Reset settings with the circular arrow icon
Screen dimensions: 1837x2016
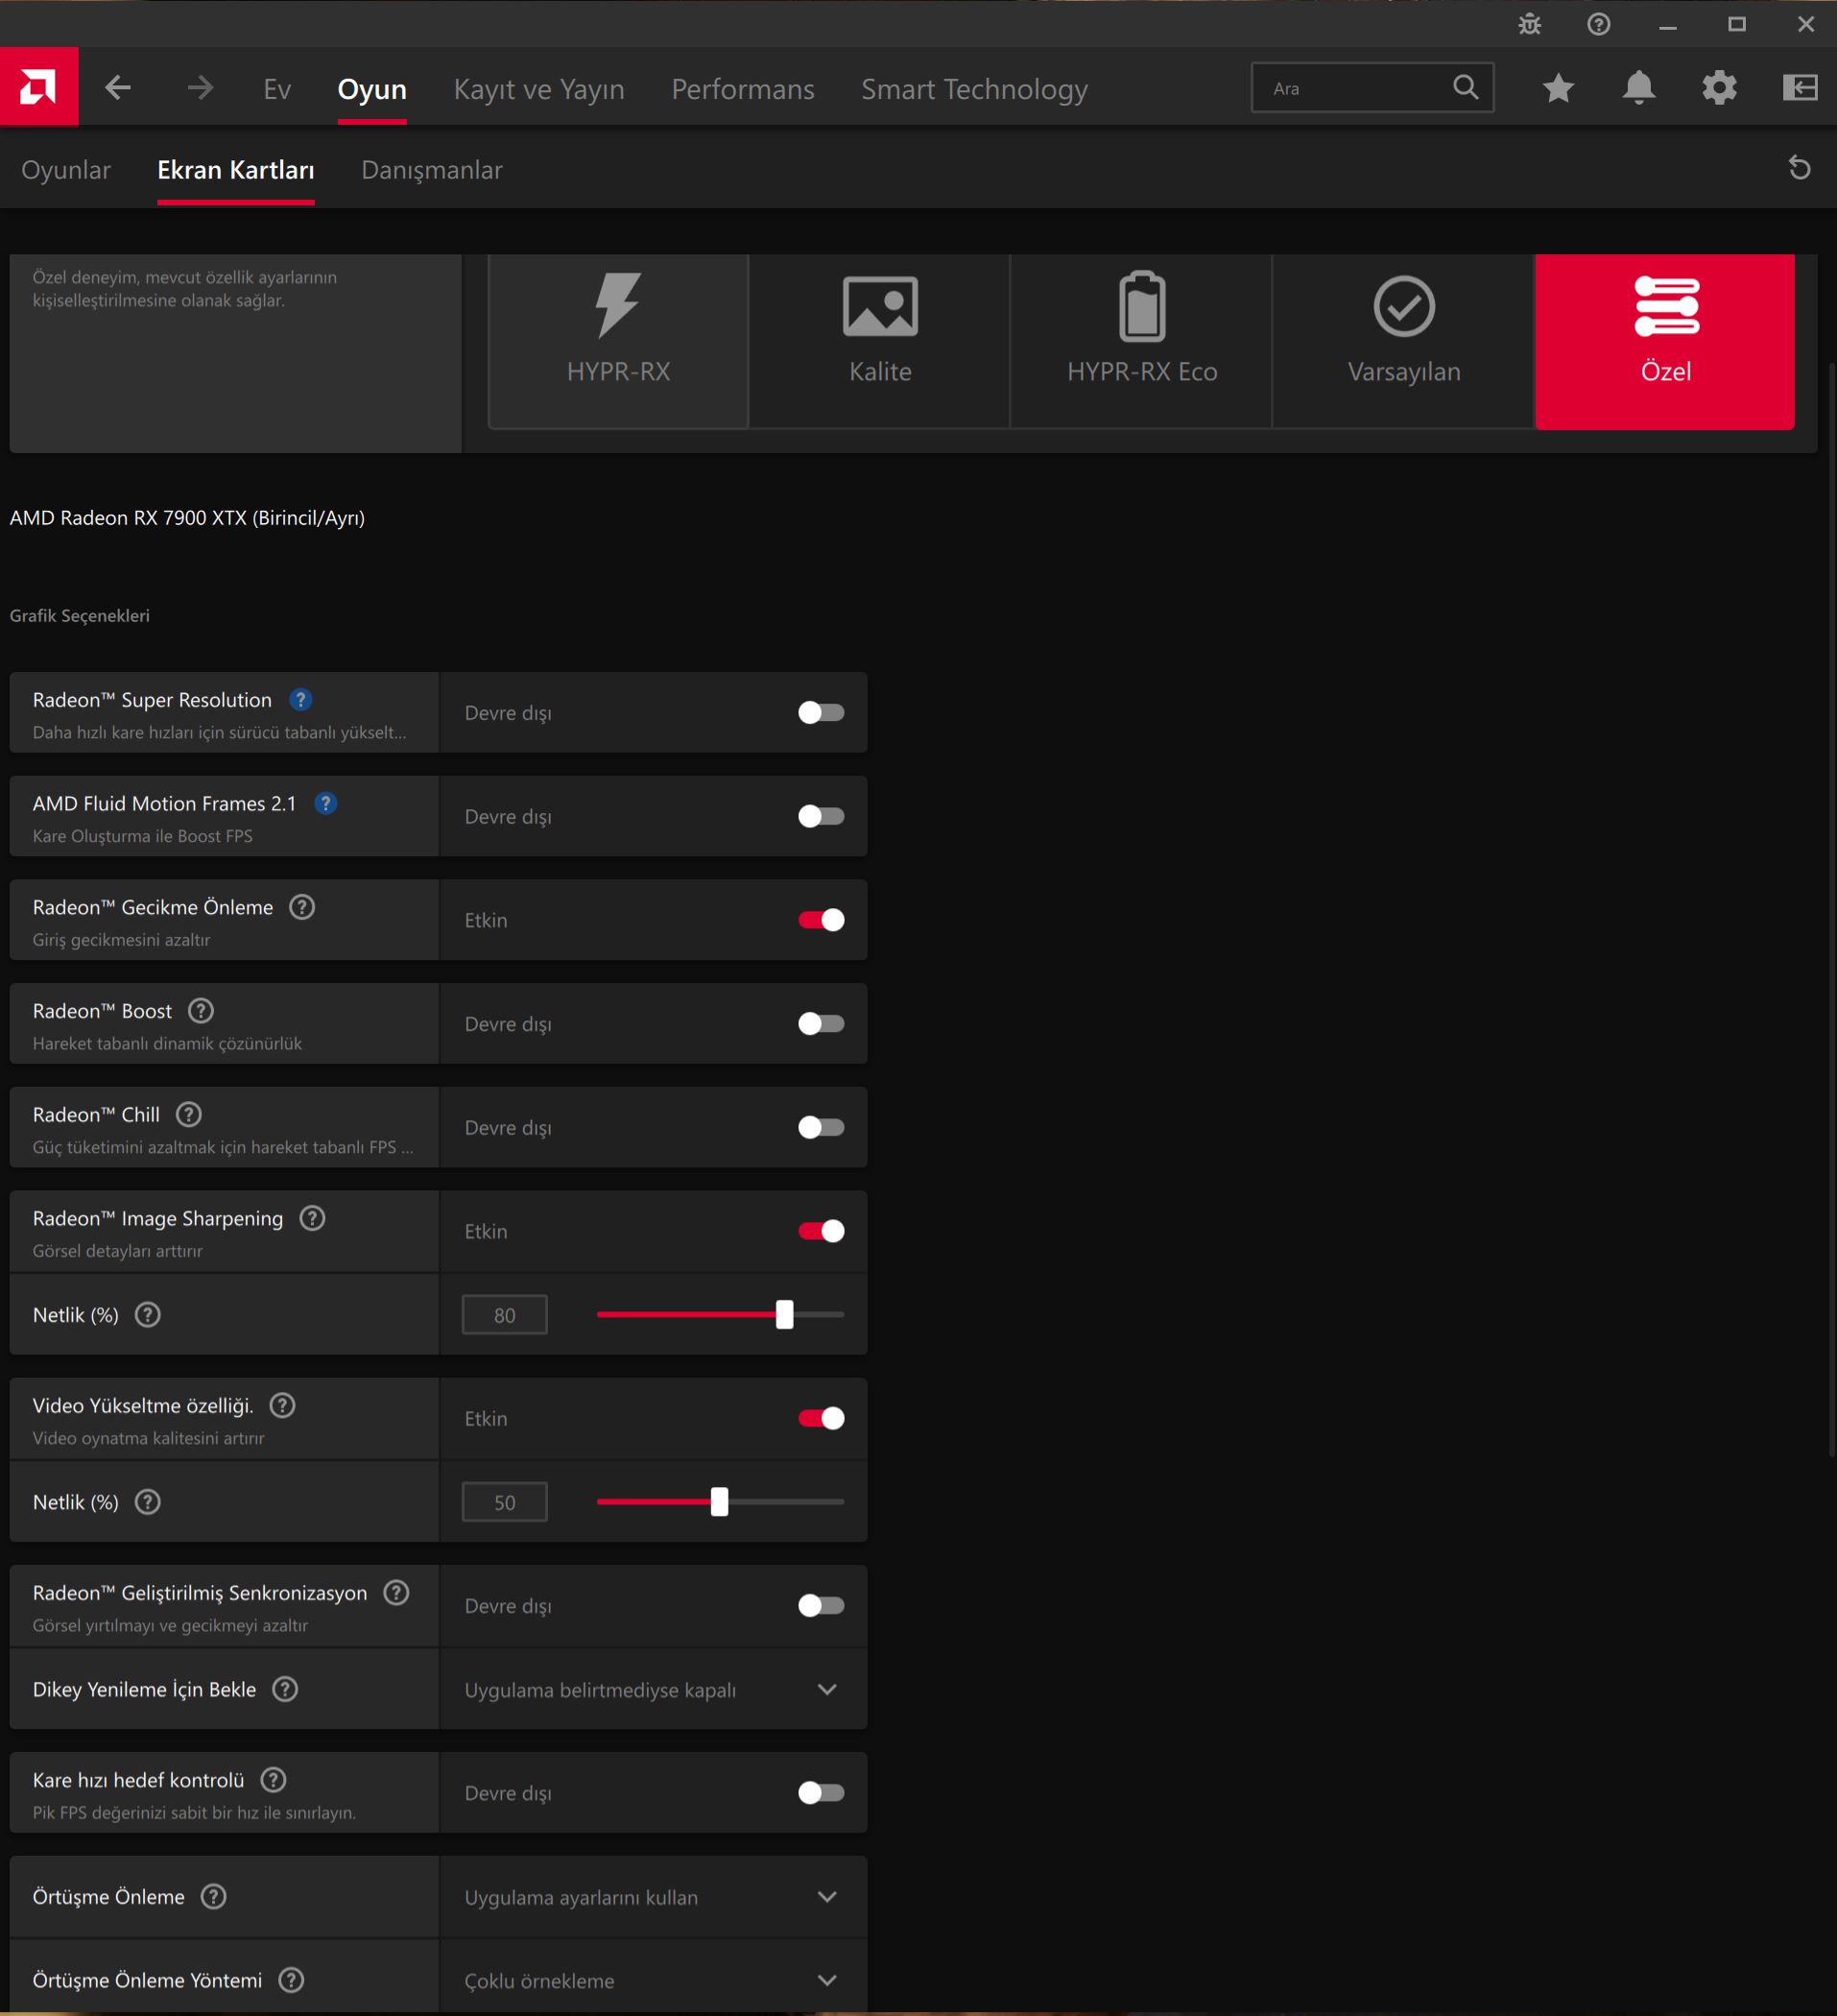[1799, 168]
